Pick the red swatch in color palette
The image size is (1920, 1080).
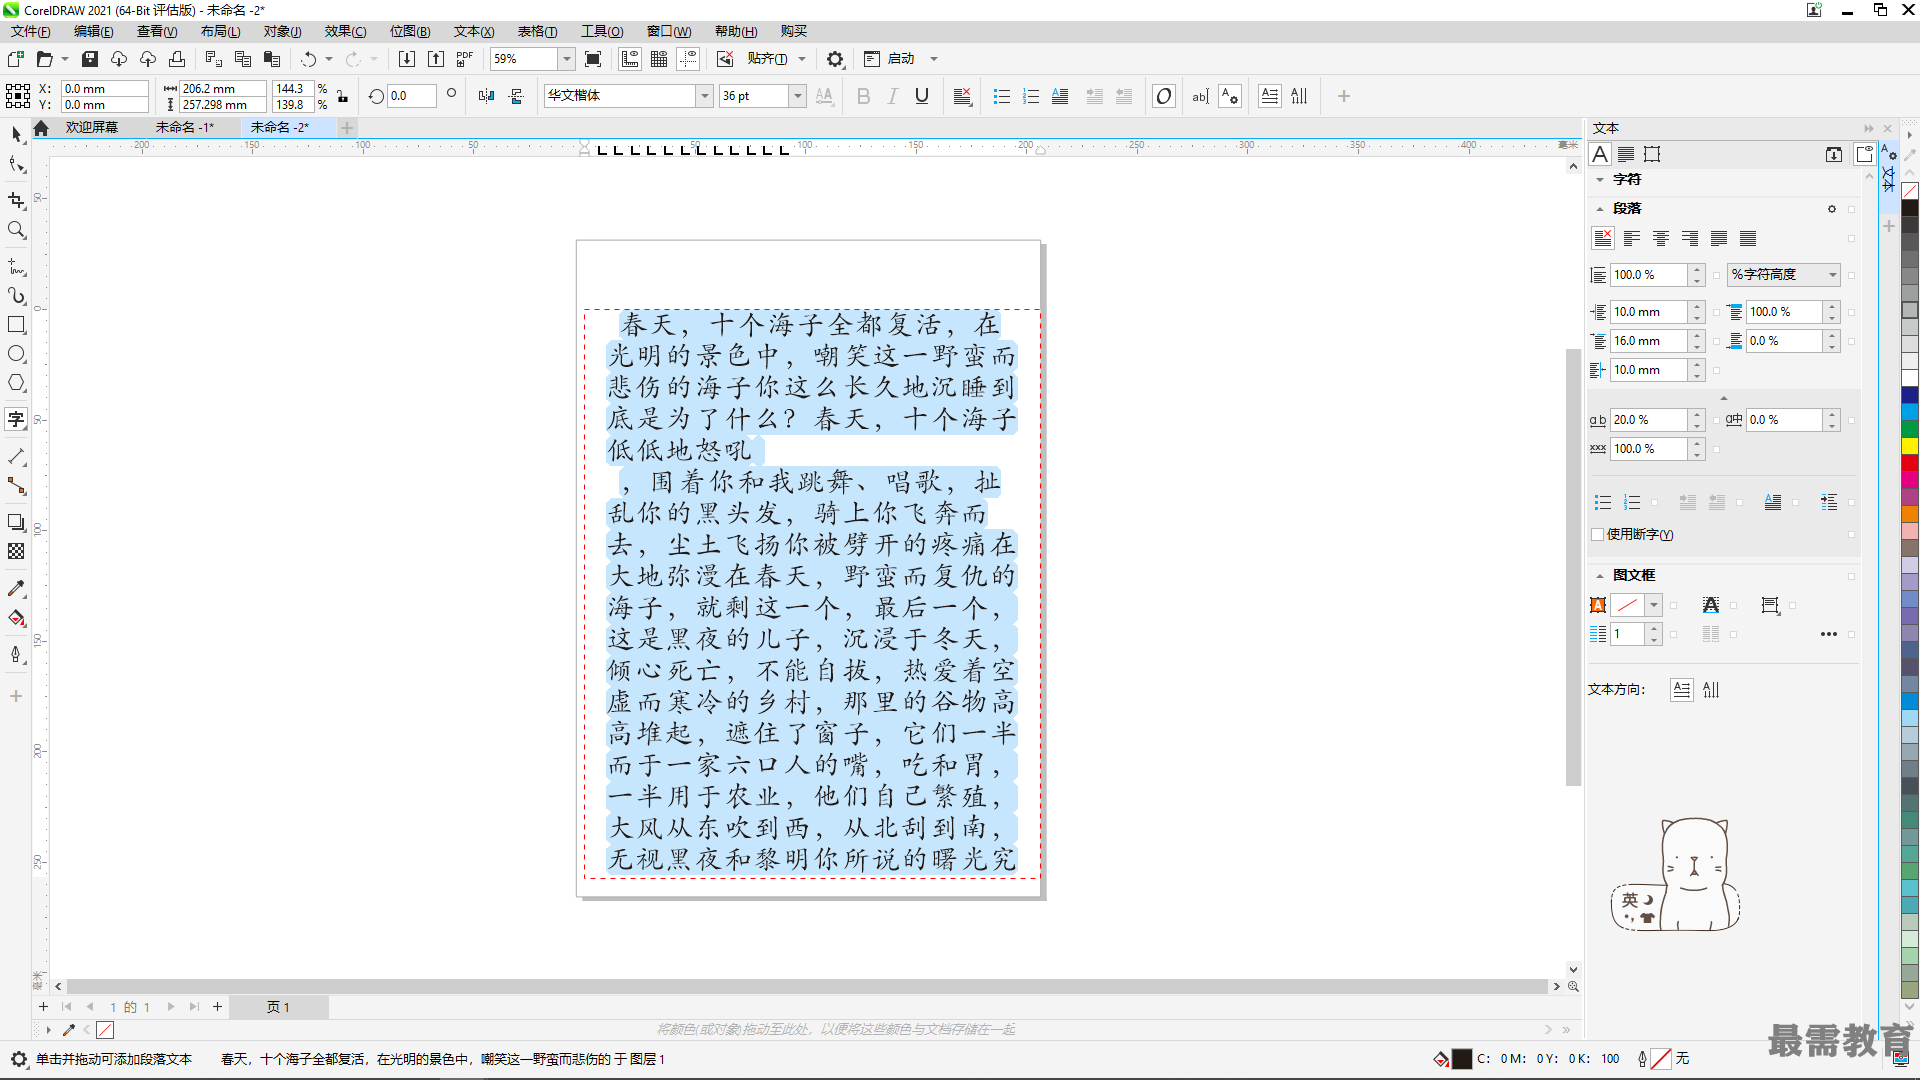(1910, 463)
